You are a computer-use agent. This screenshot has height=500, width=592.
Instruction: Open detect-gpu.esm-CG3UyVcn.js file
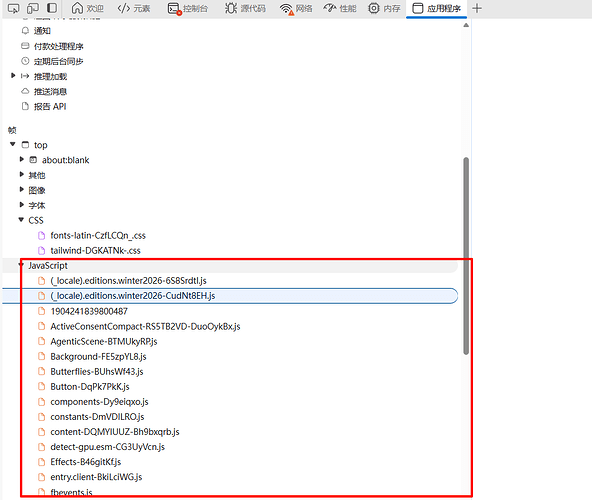pos(108,447)
